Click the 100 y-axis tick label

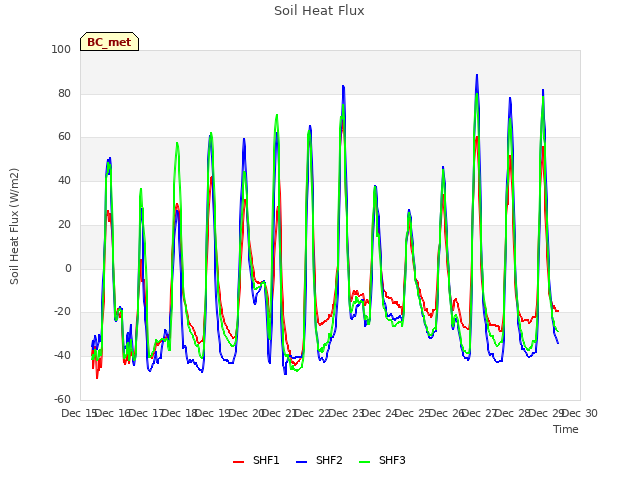click(61, 49)
